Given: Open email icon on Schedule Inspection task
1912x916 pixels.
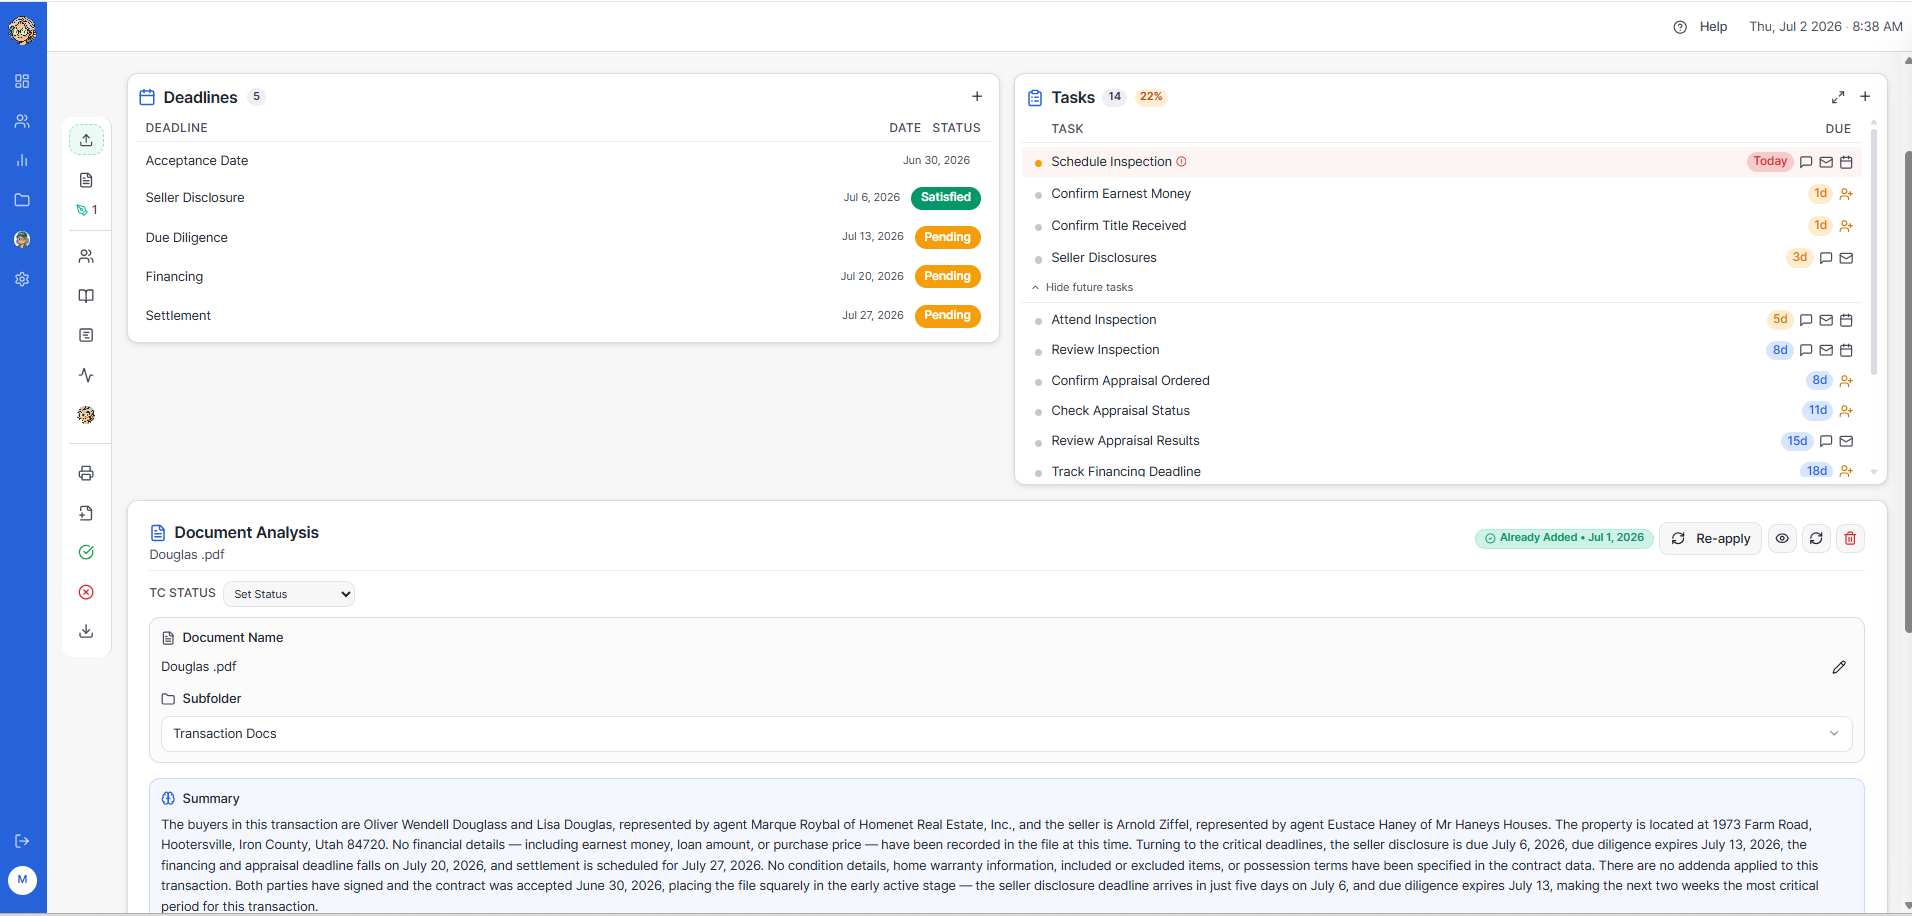Looking at the screenshot, I should coord(1826,162).
